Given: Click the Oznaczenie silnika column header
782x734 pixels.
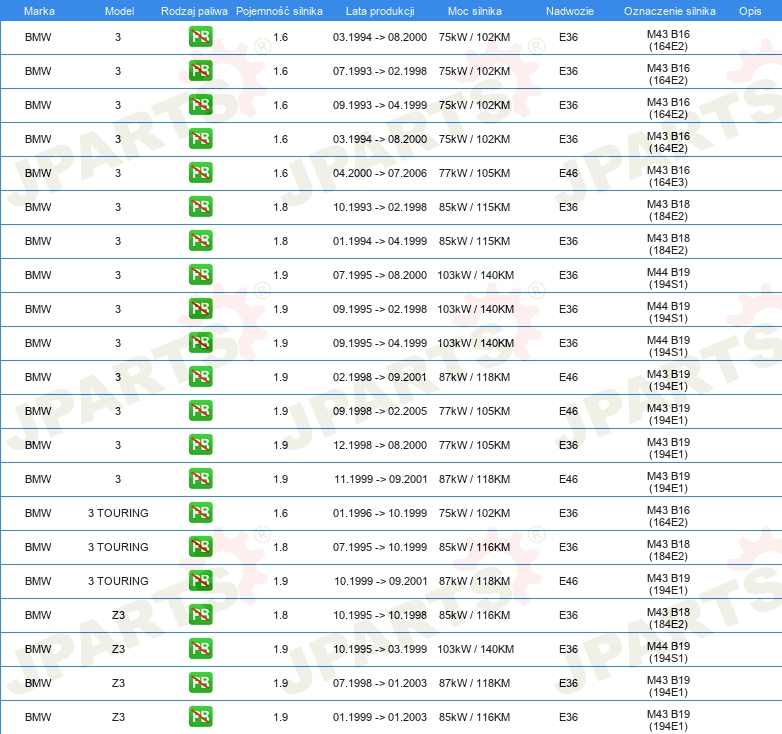Looking at the screenshot, I should point(669,11).
